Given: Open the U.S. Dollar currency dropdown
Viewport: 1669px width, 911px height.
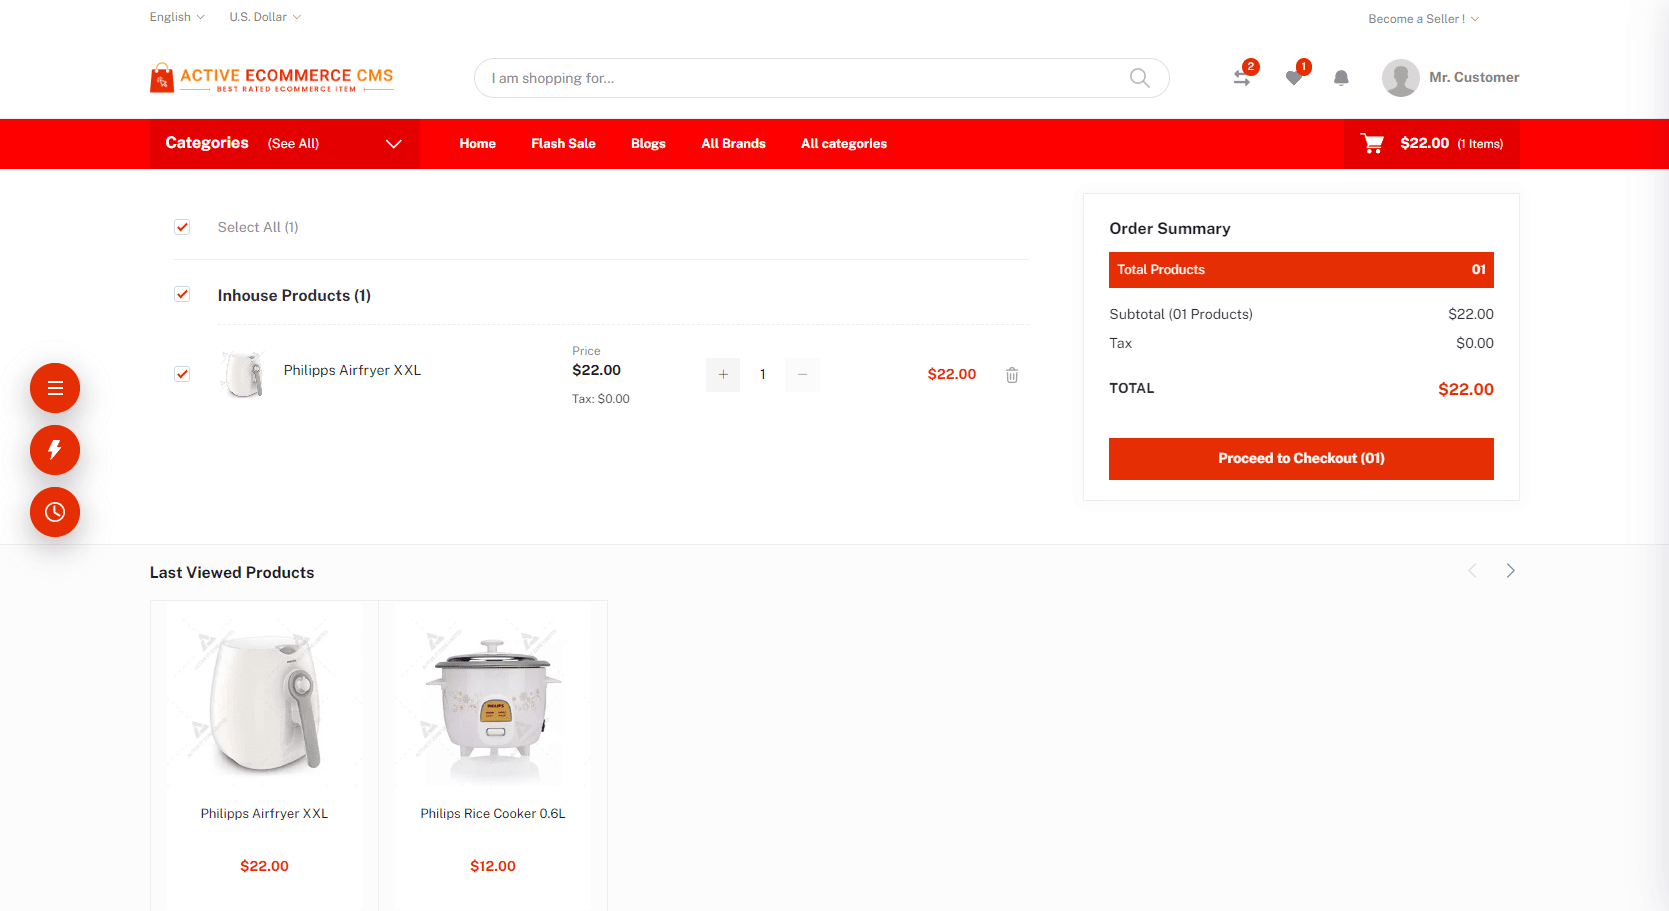Looking at the screenshot, I should 265,17.
